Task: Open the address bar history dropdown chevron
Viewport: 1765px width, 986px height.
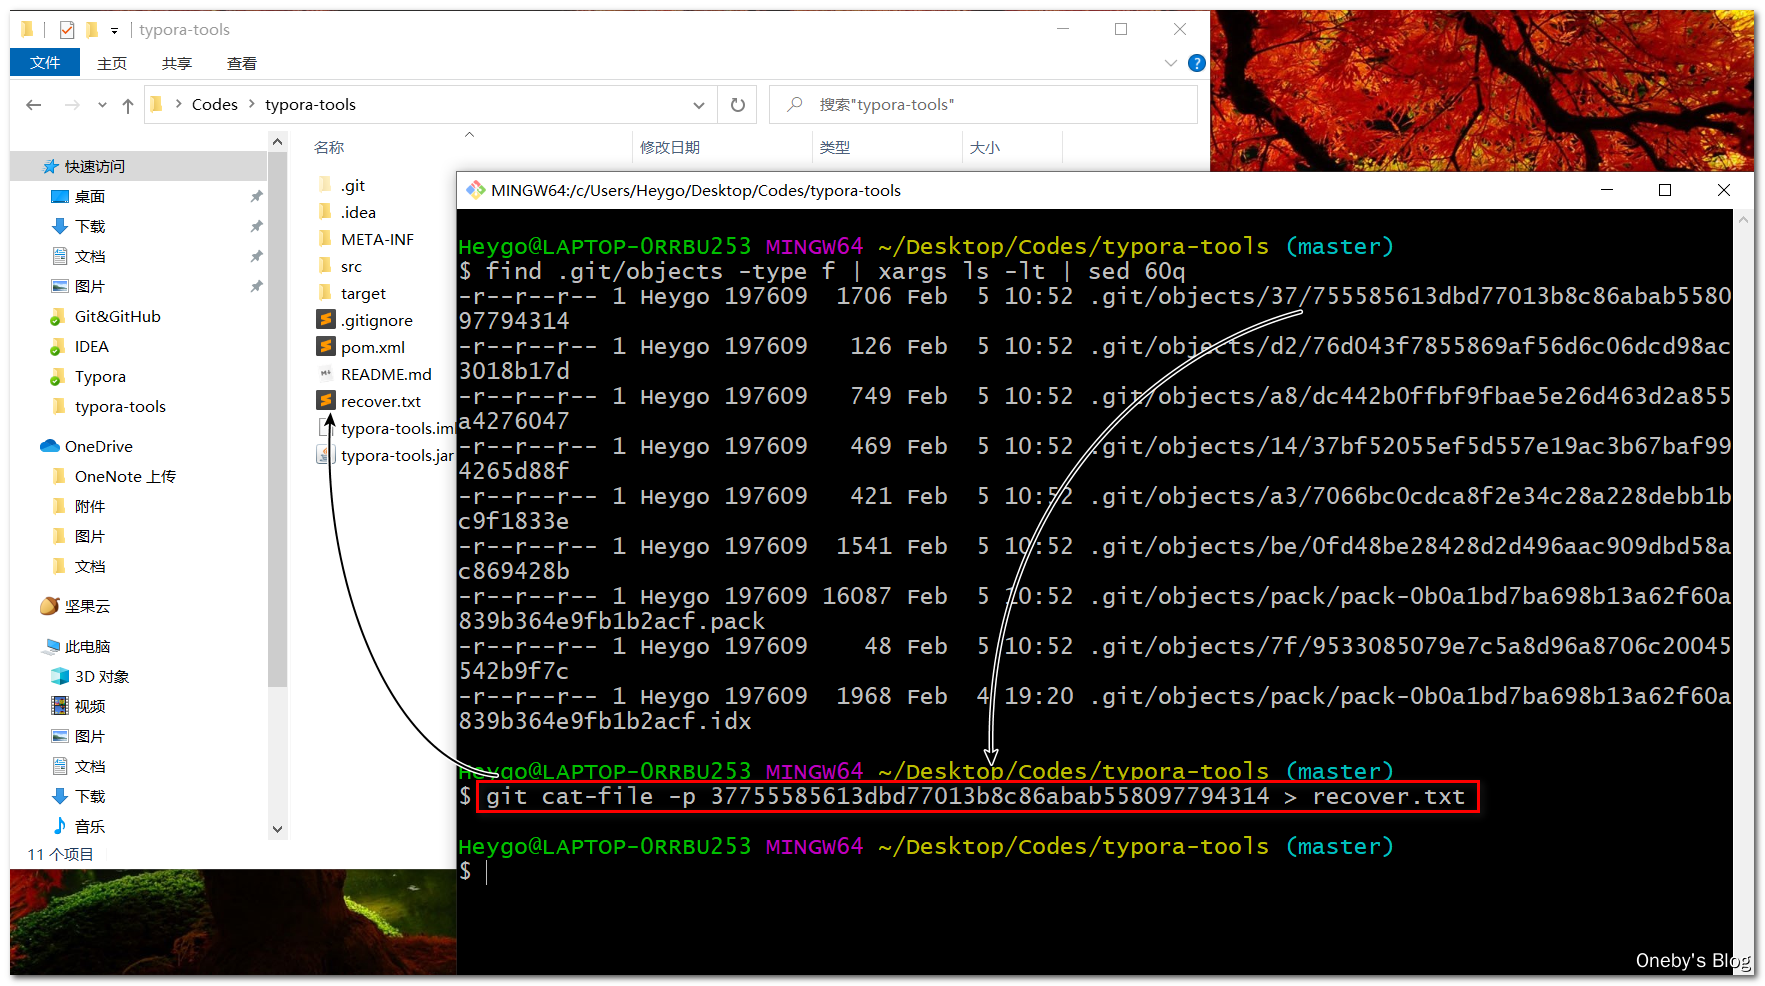Action: click(699, 104)
